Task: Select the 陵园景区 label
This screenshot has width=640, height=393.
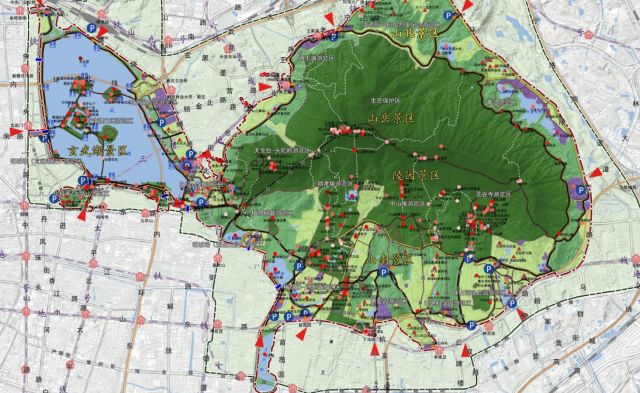Action: pos(416,176)
